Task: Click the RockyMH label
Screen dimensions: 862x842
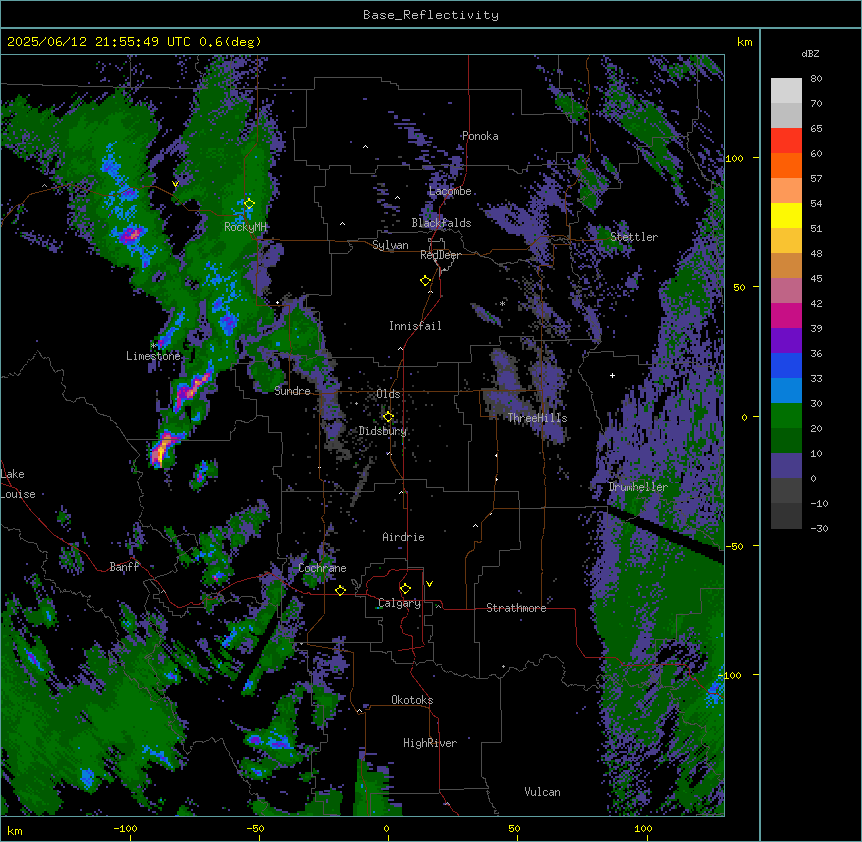Action: [245, 227]
